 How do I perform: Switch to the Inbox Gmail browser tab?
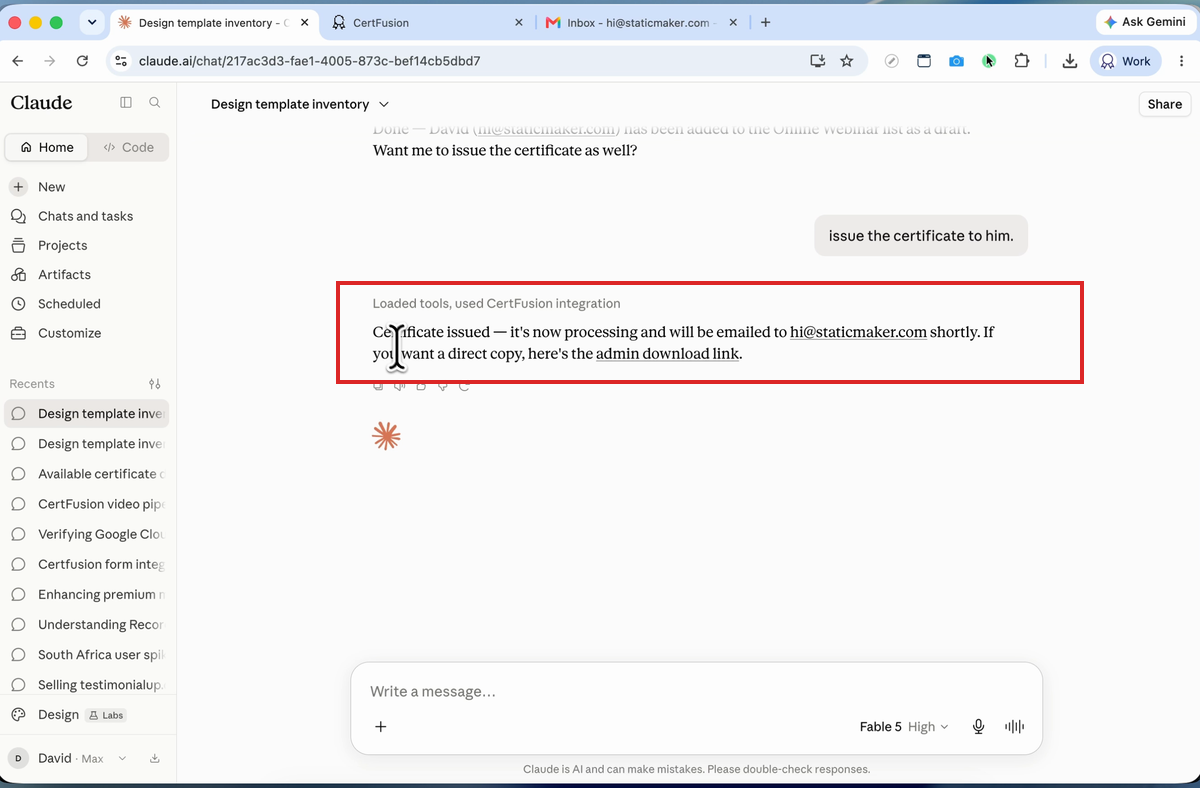coord(640,22)
